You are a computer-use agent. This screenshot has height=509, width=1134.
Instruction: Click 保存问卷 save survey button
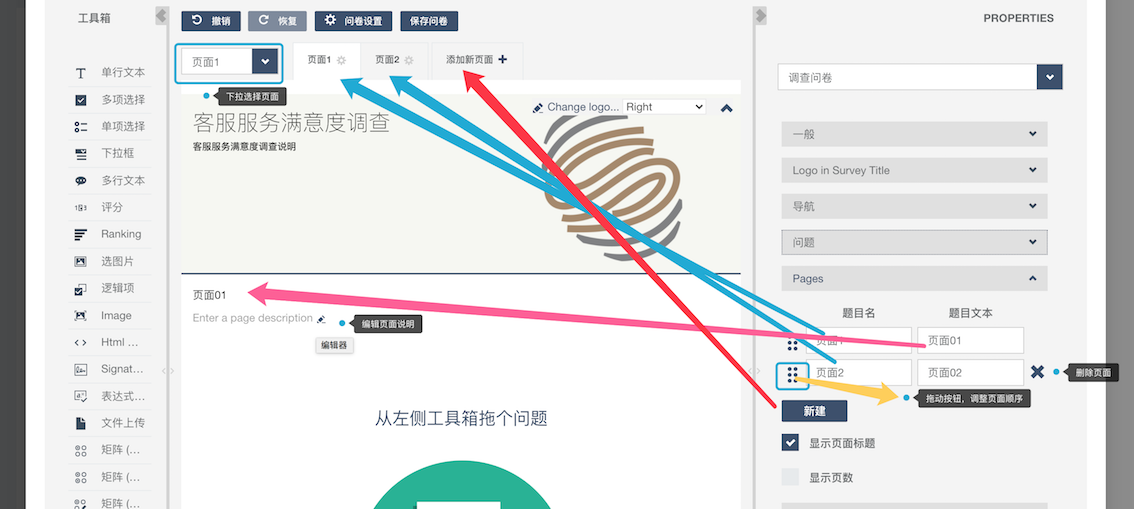(x=429, y=21)
